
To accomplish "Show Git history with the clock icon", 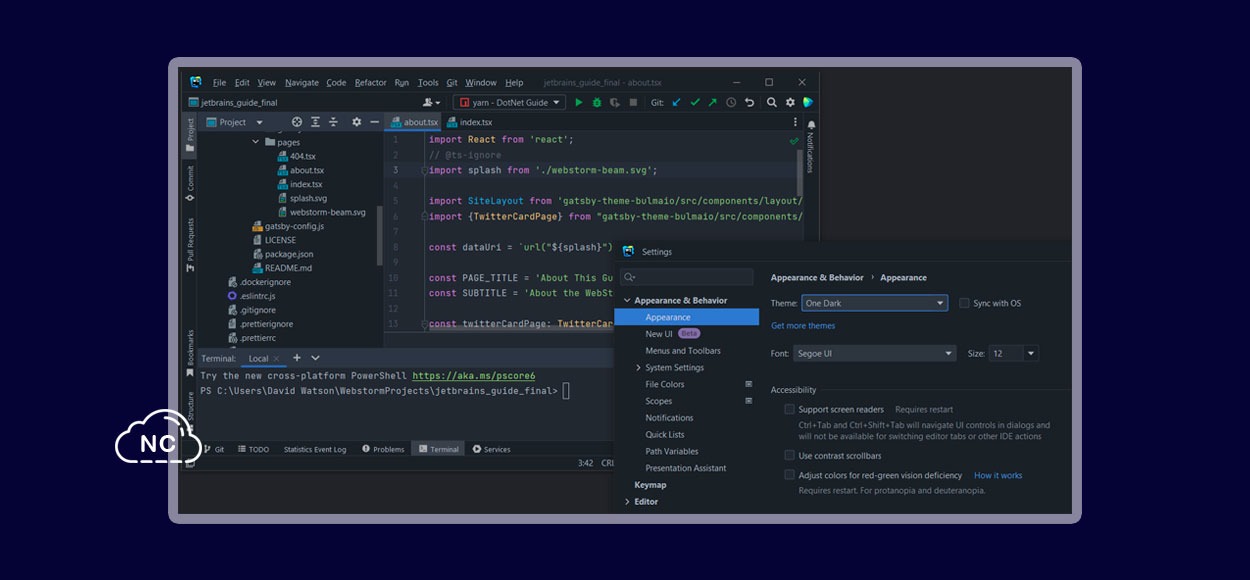I will [731, 102].
